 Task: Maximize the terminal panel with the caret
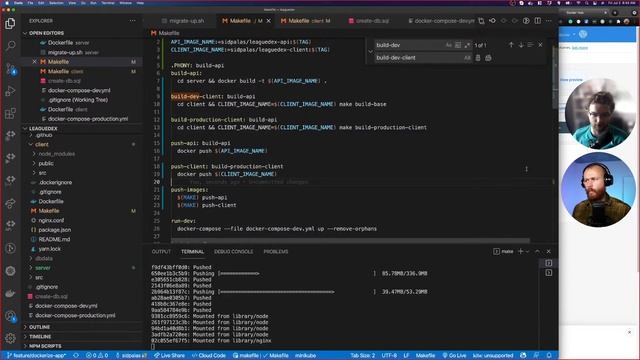538,251
